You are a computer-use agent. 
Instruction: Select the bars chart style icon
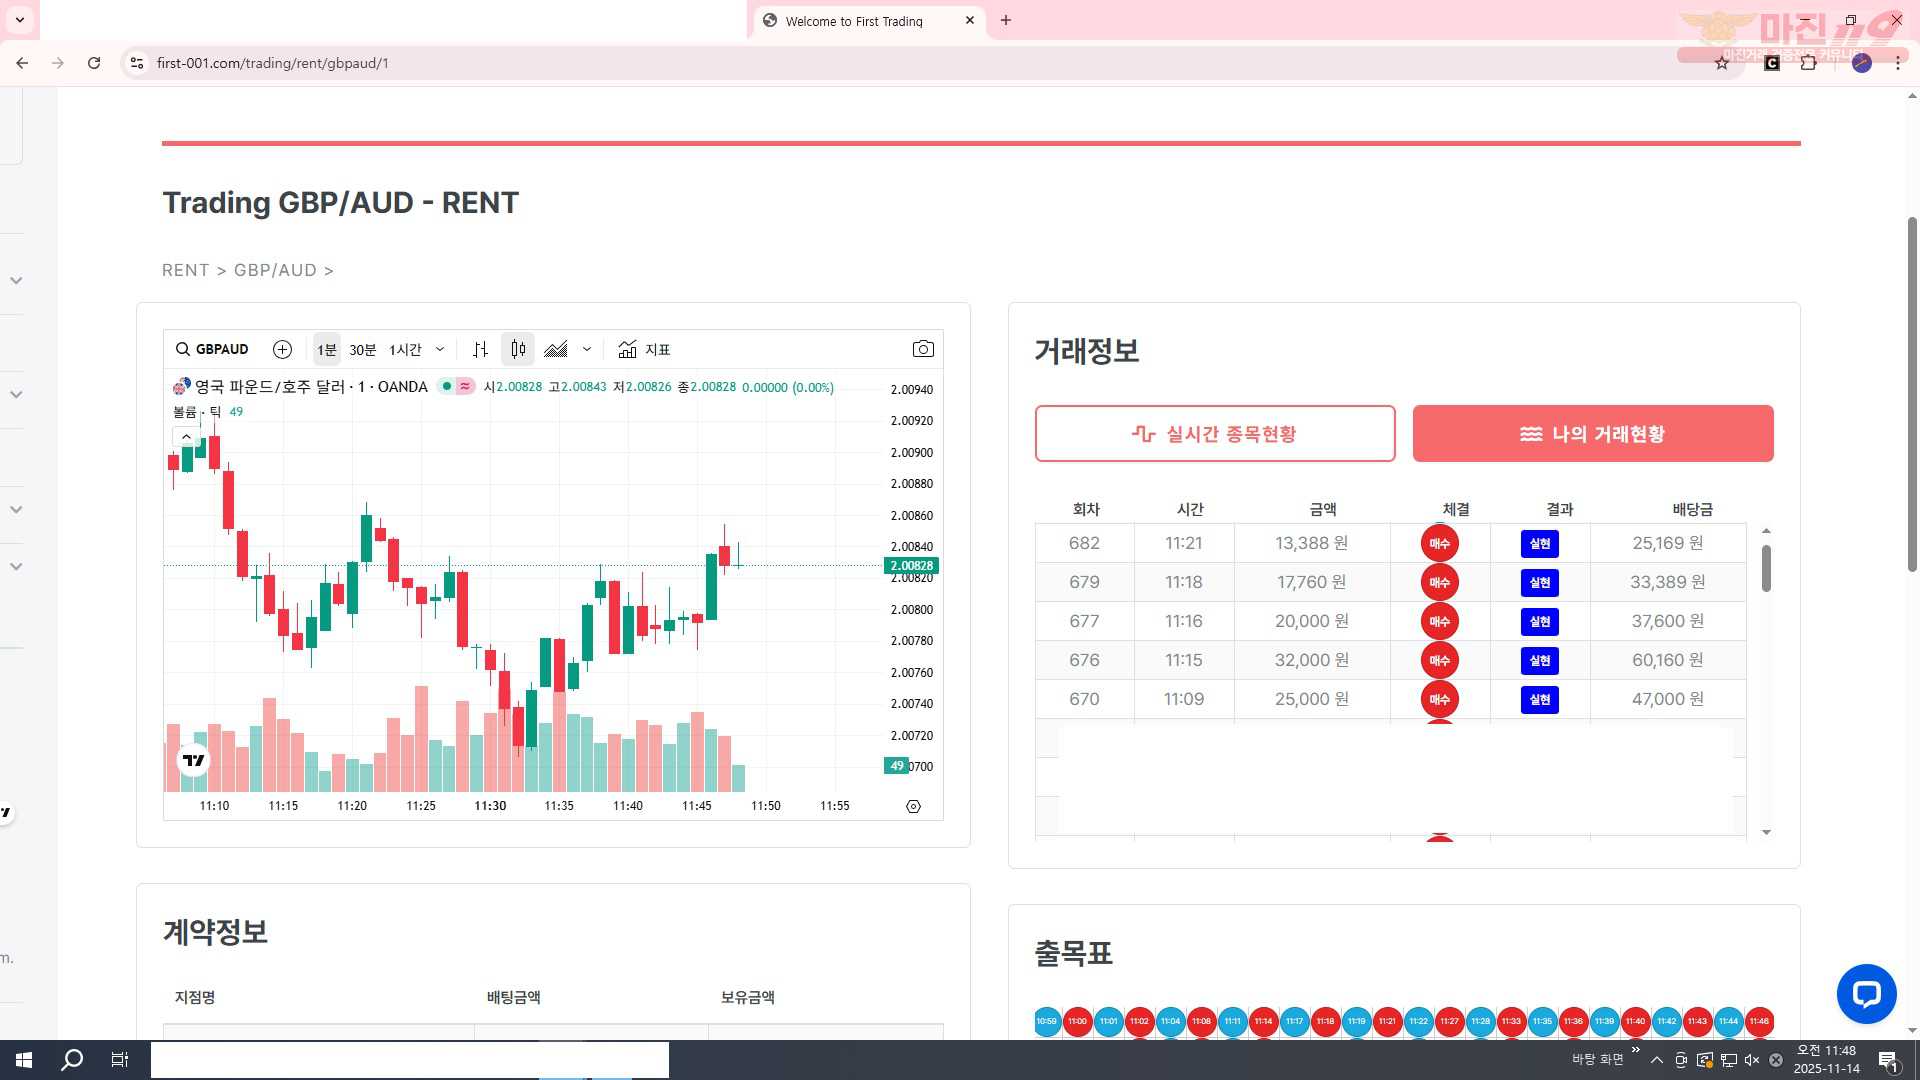tap(481, 349)
